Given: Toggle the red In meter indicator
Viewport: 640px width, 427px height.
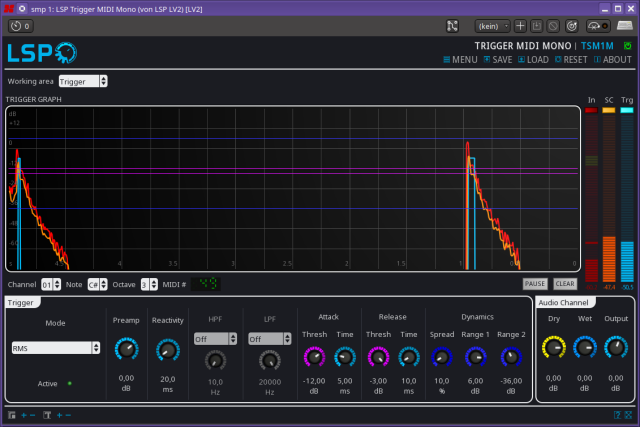Looking at the screenshot, I should point(591,110).
